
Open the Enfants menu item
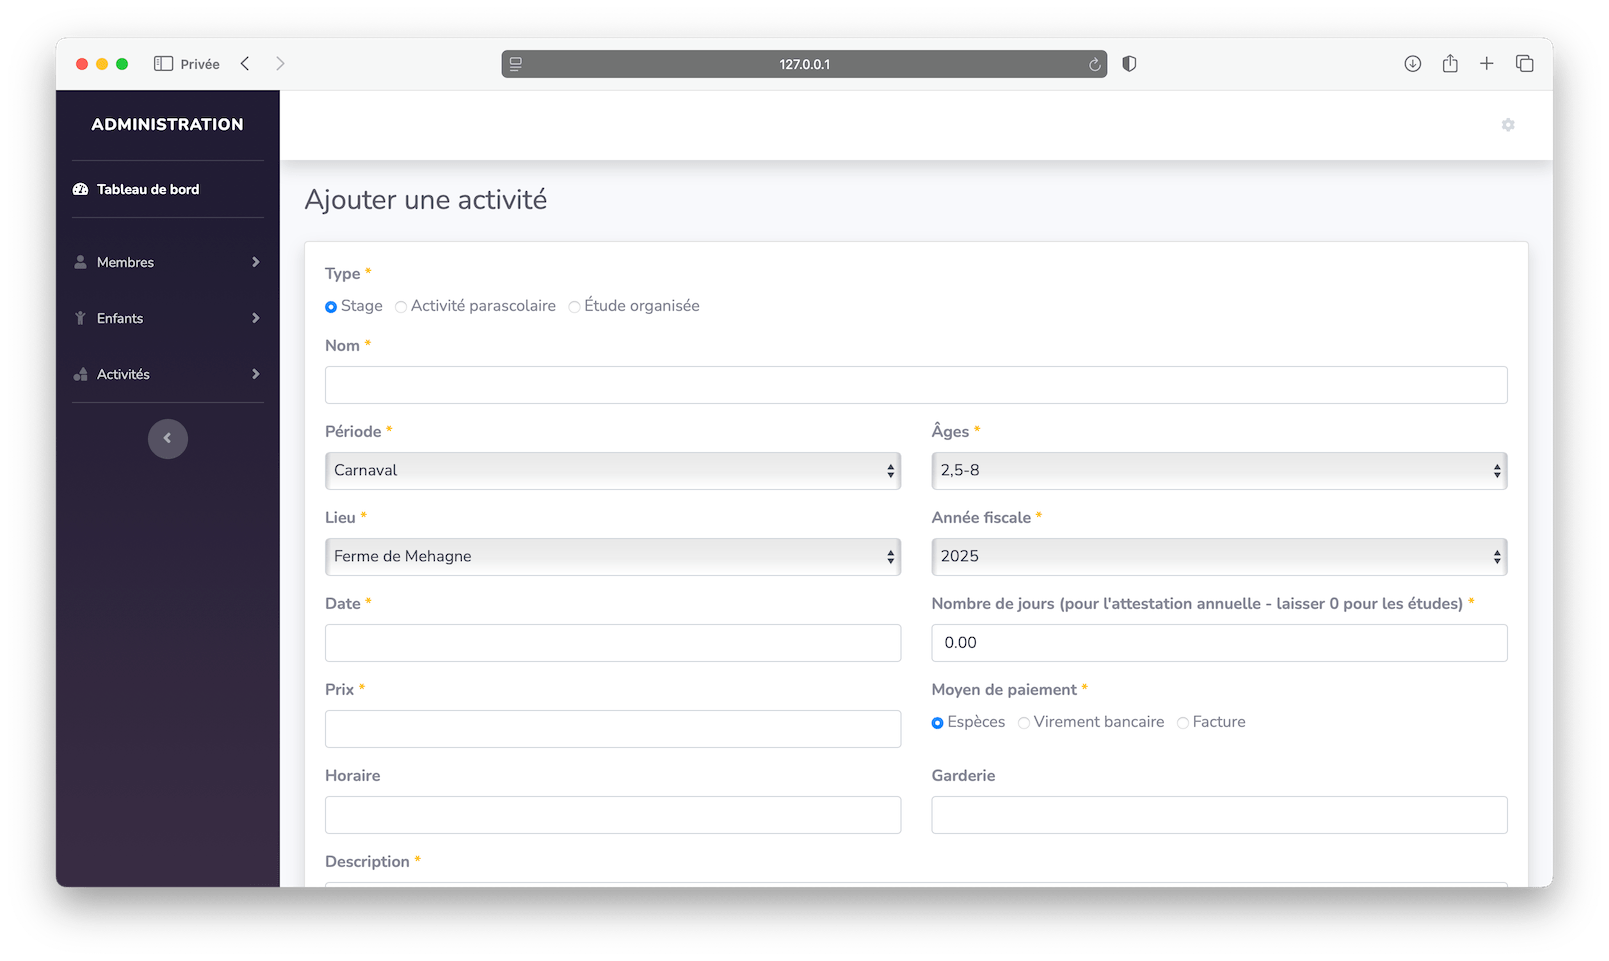[x=168, y=318]
